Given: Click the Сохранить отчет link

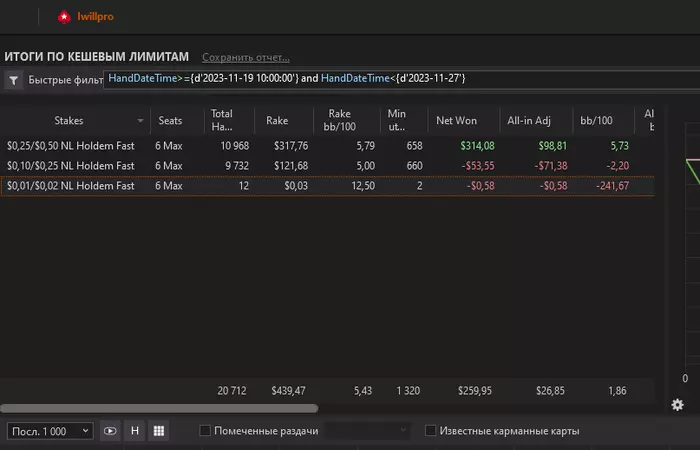Looking at the screenshot, I should click(x=246, y=57).
